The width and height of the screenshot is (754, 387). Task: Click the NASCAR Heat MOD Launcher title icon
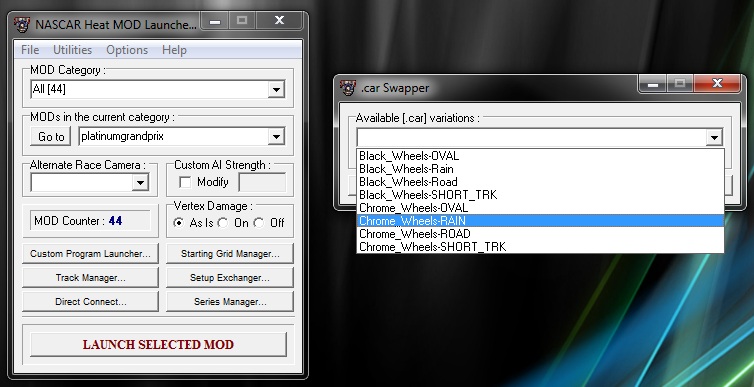[22, 25]
